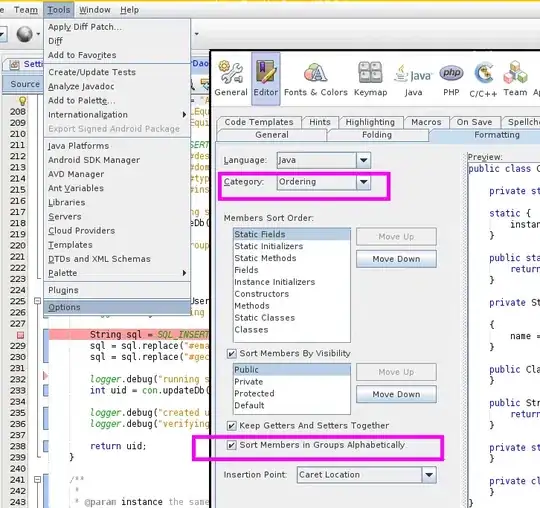Switch to the Code Templates tab
The width and height of the screenshot is (540, 508).
coord(259,122)
